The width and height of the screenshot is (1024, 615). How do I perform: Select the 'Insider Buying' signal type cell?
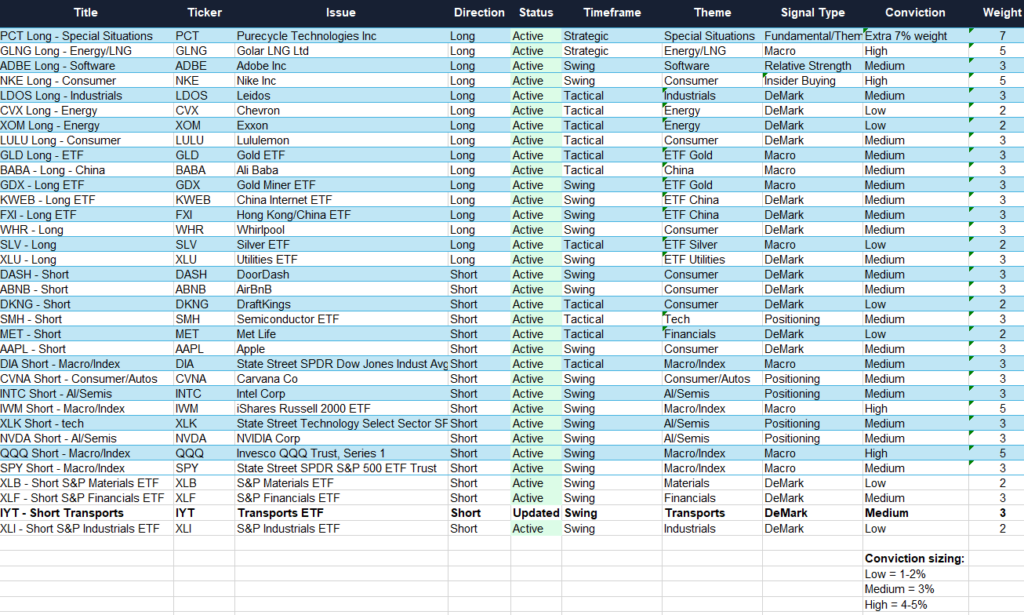coord(812,81)
